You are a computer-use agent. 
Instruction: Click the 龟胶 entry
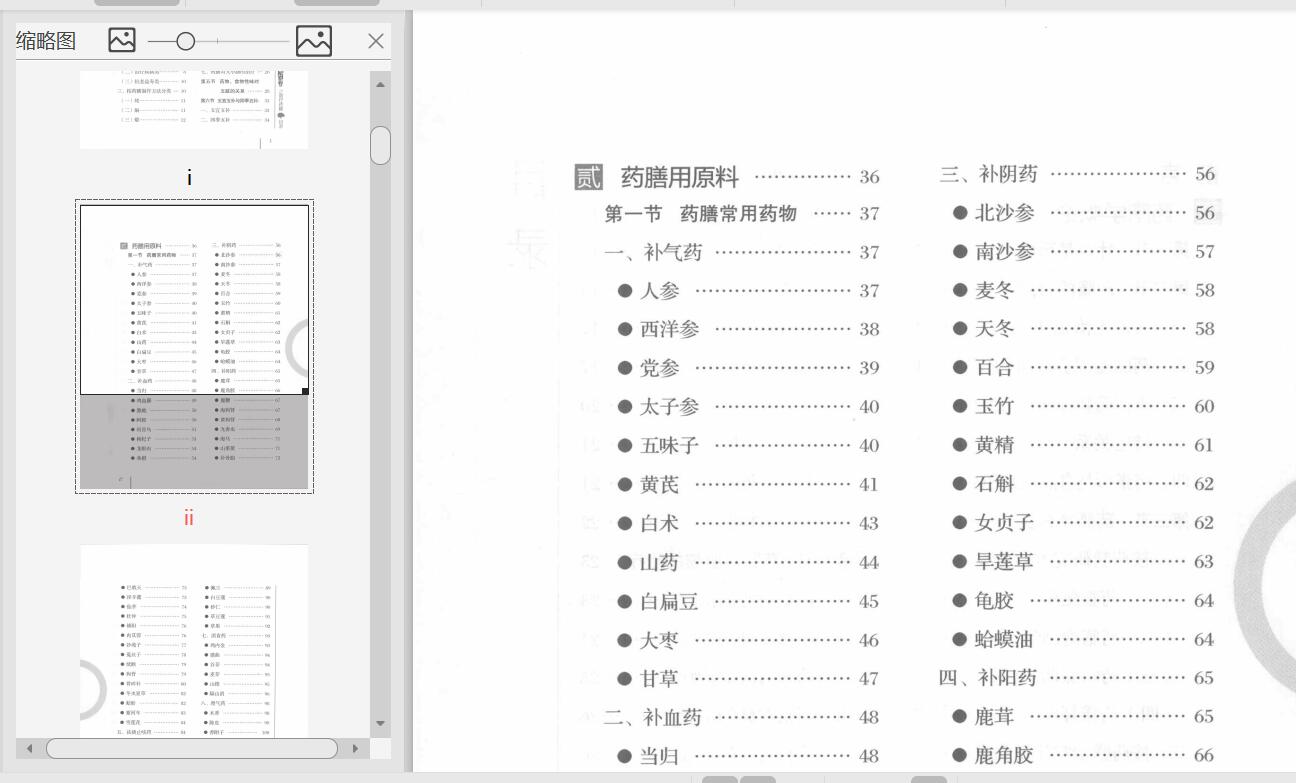point(1084,600)
